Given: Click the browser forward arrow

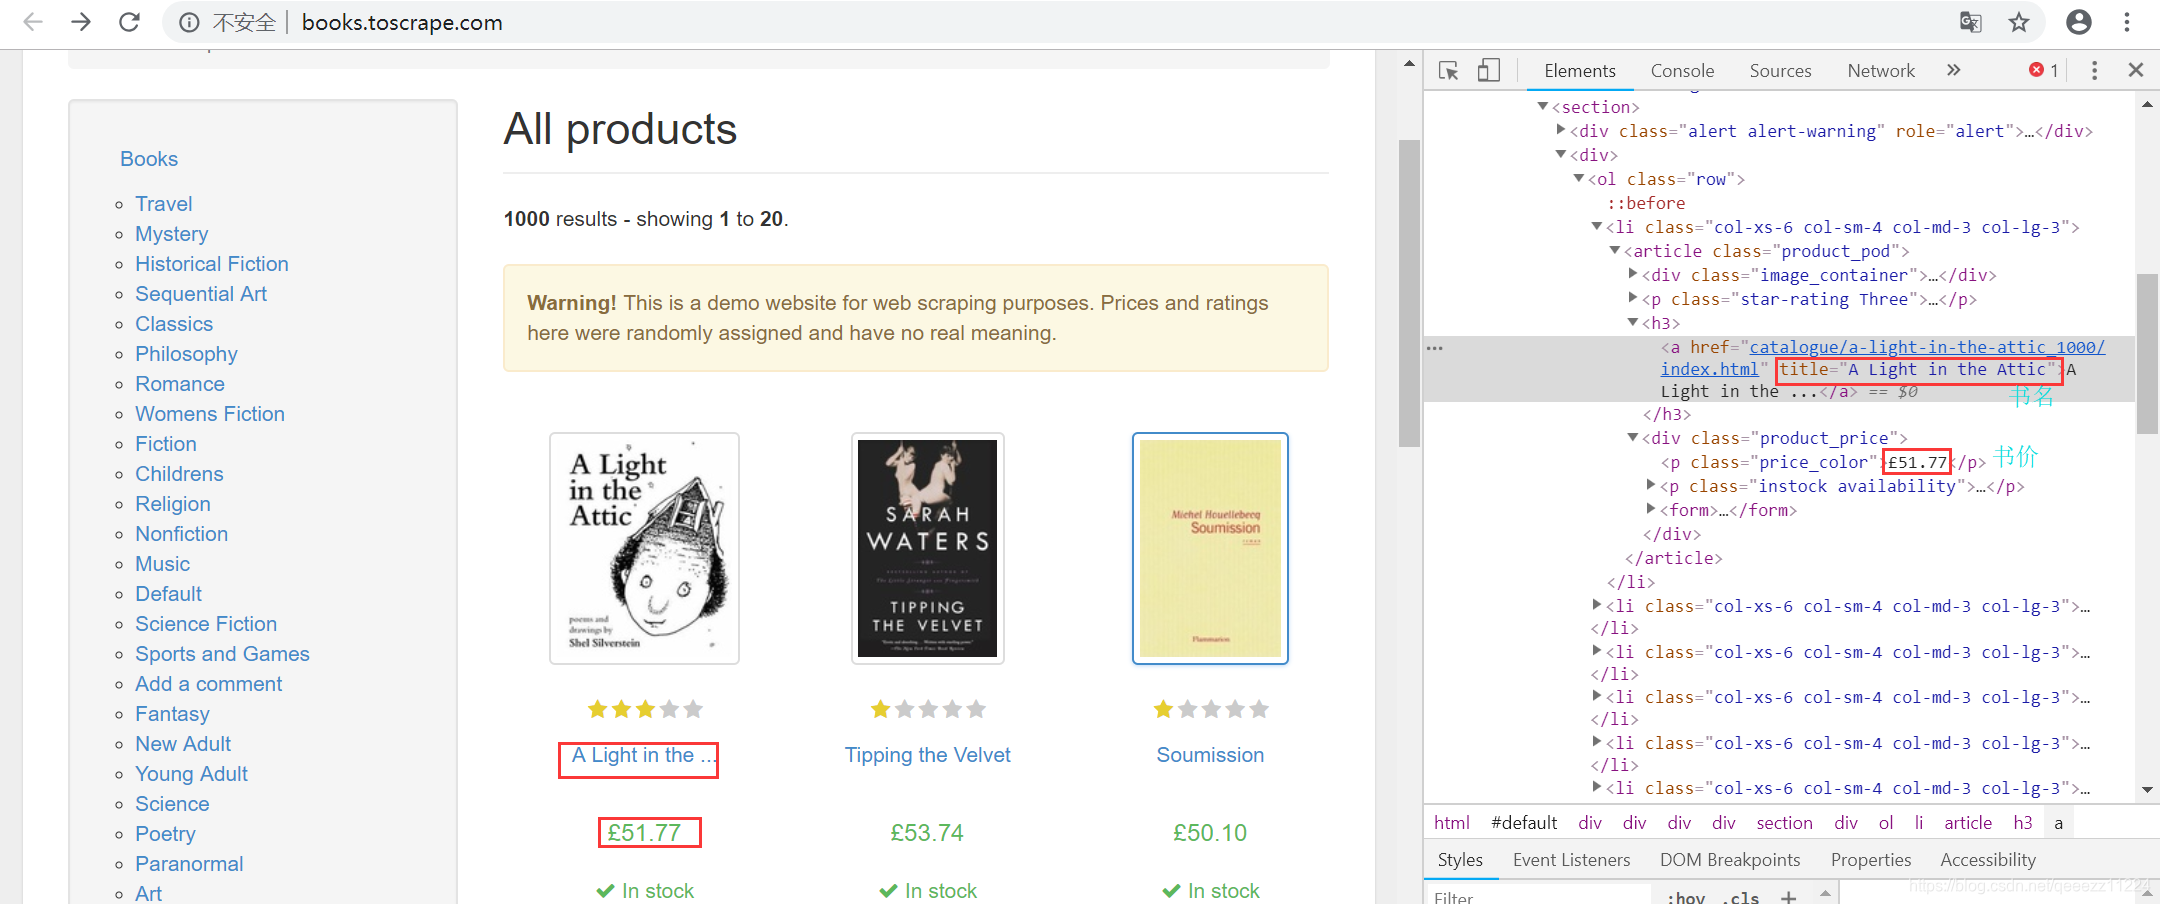Looking at the screenshot, I should 81,22.
